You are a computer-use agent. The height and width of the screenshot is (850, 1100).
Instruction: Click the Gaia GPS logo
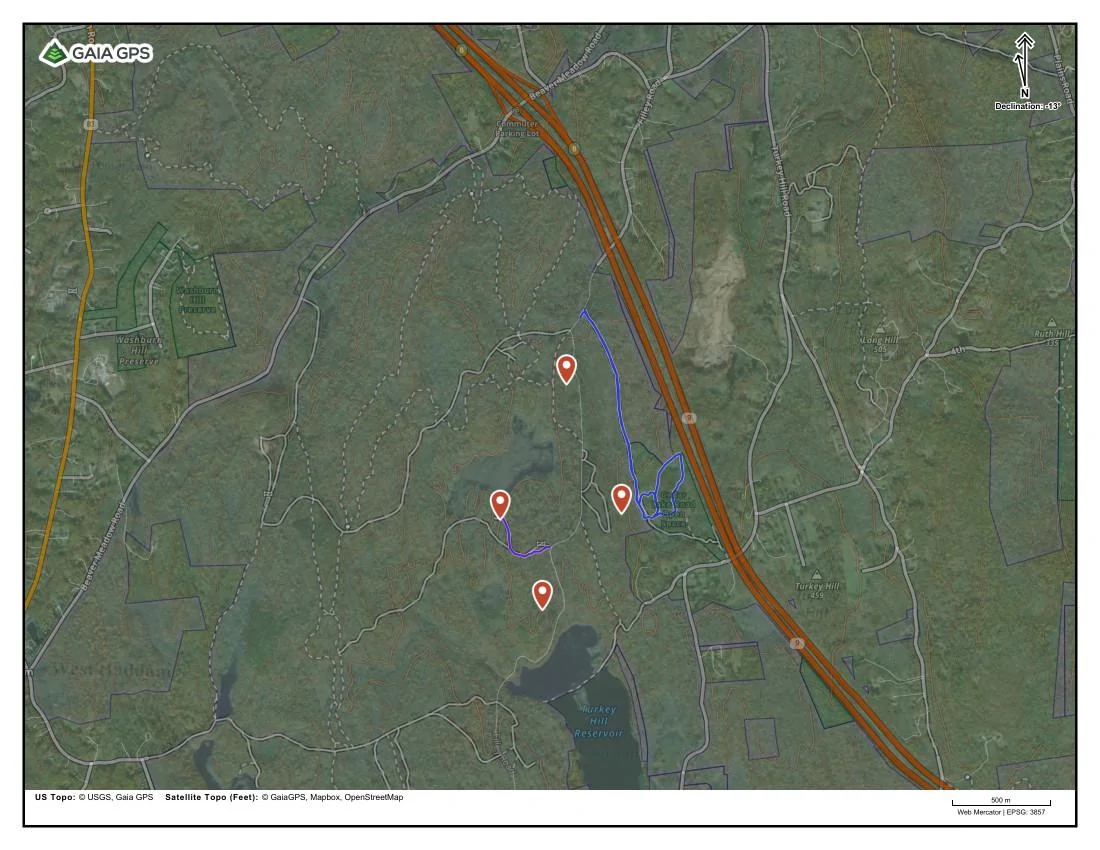(x=95, y=53)
